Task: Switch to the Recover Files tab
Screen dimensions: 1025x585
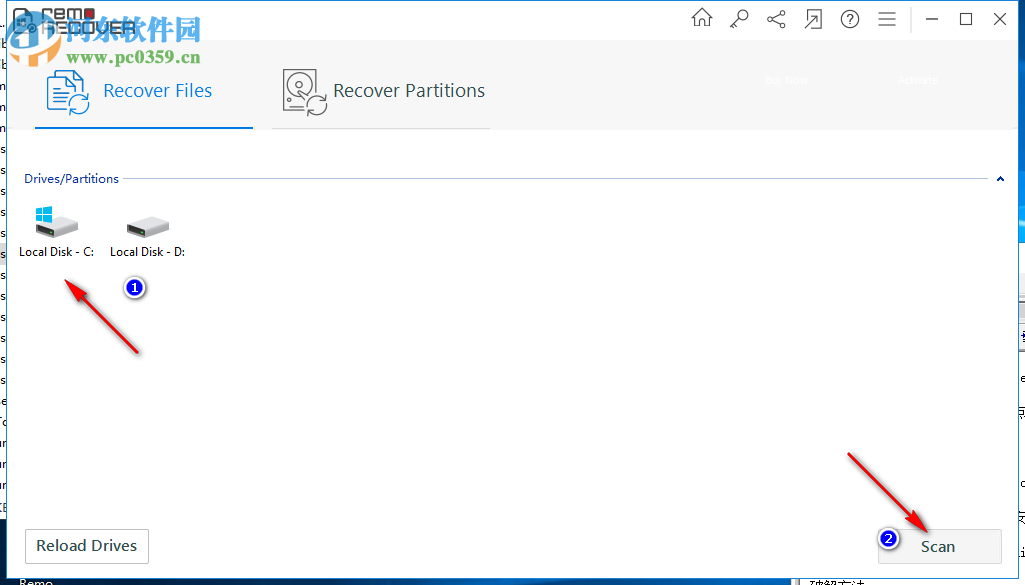Action: tap(157, 90)
